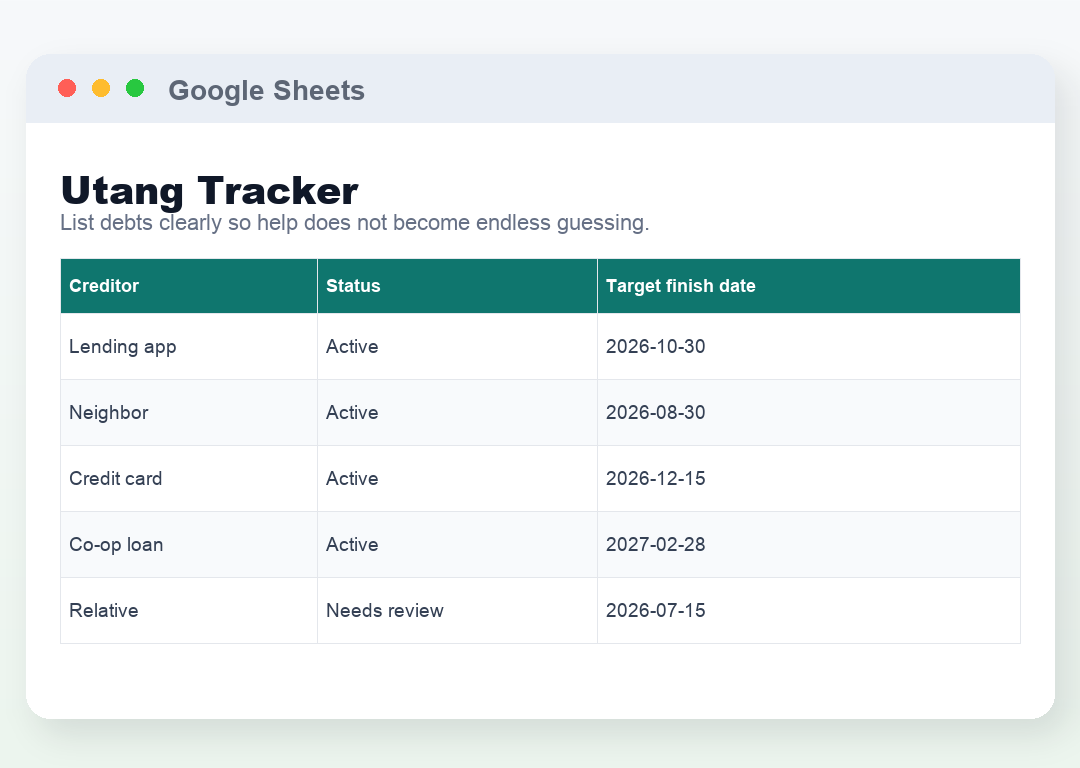Click the Needs review status cell

(x=457, y=611)
